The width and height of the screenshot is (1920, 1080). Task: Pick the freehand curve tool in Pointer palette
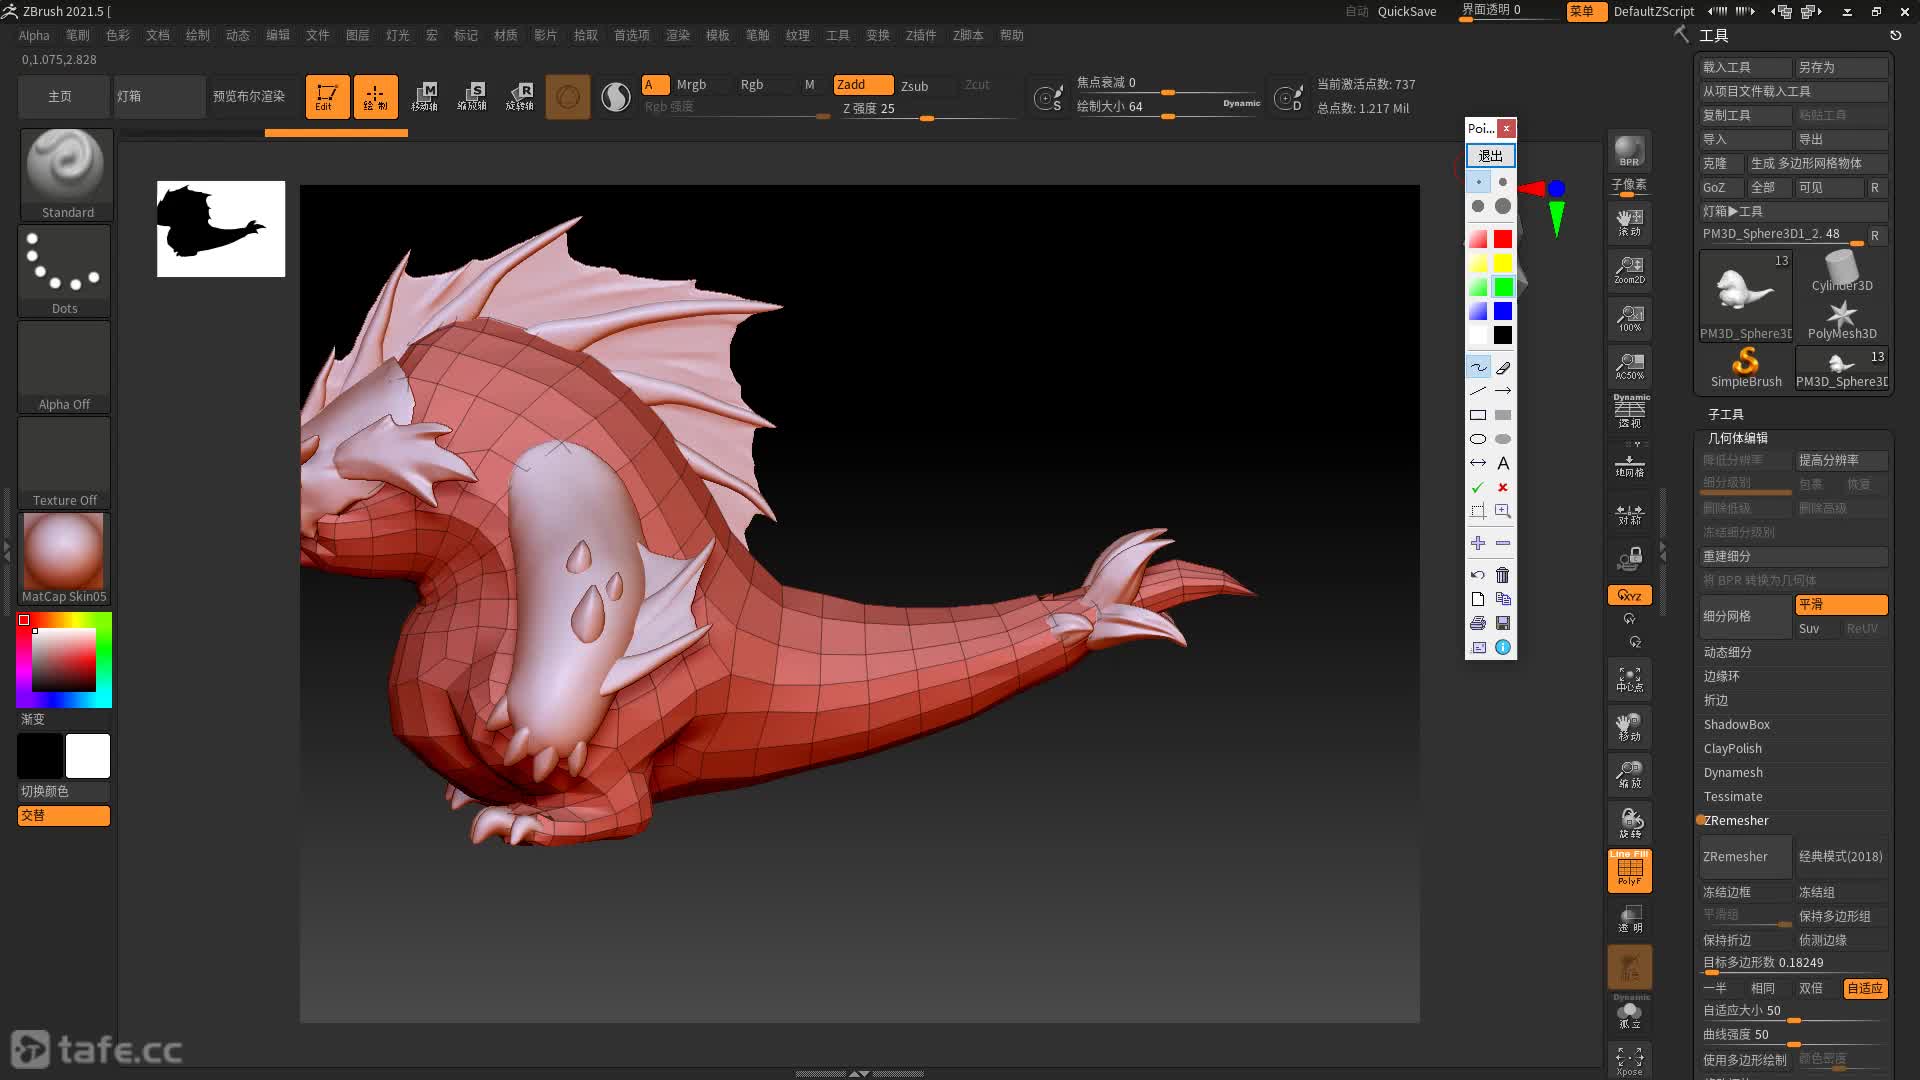[x=1478, y=367]
